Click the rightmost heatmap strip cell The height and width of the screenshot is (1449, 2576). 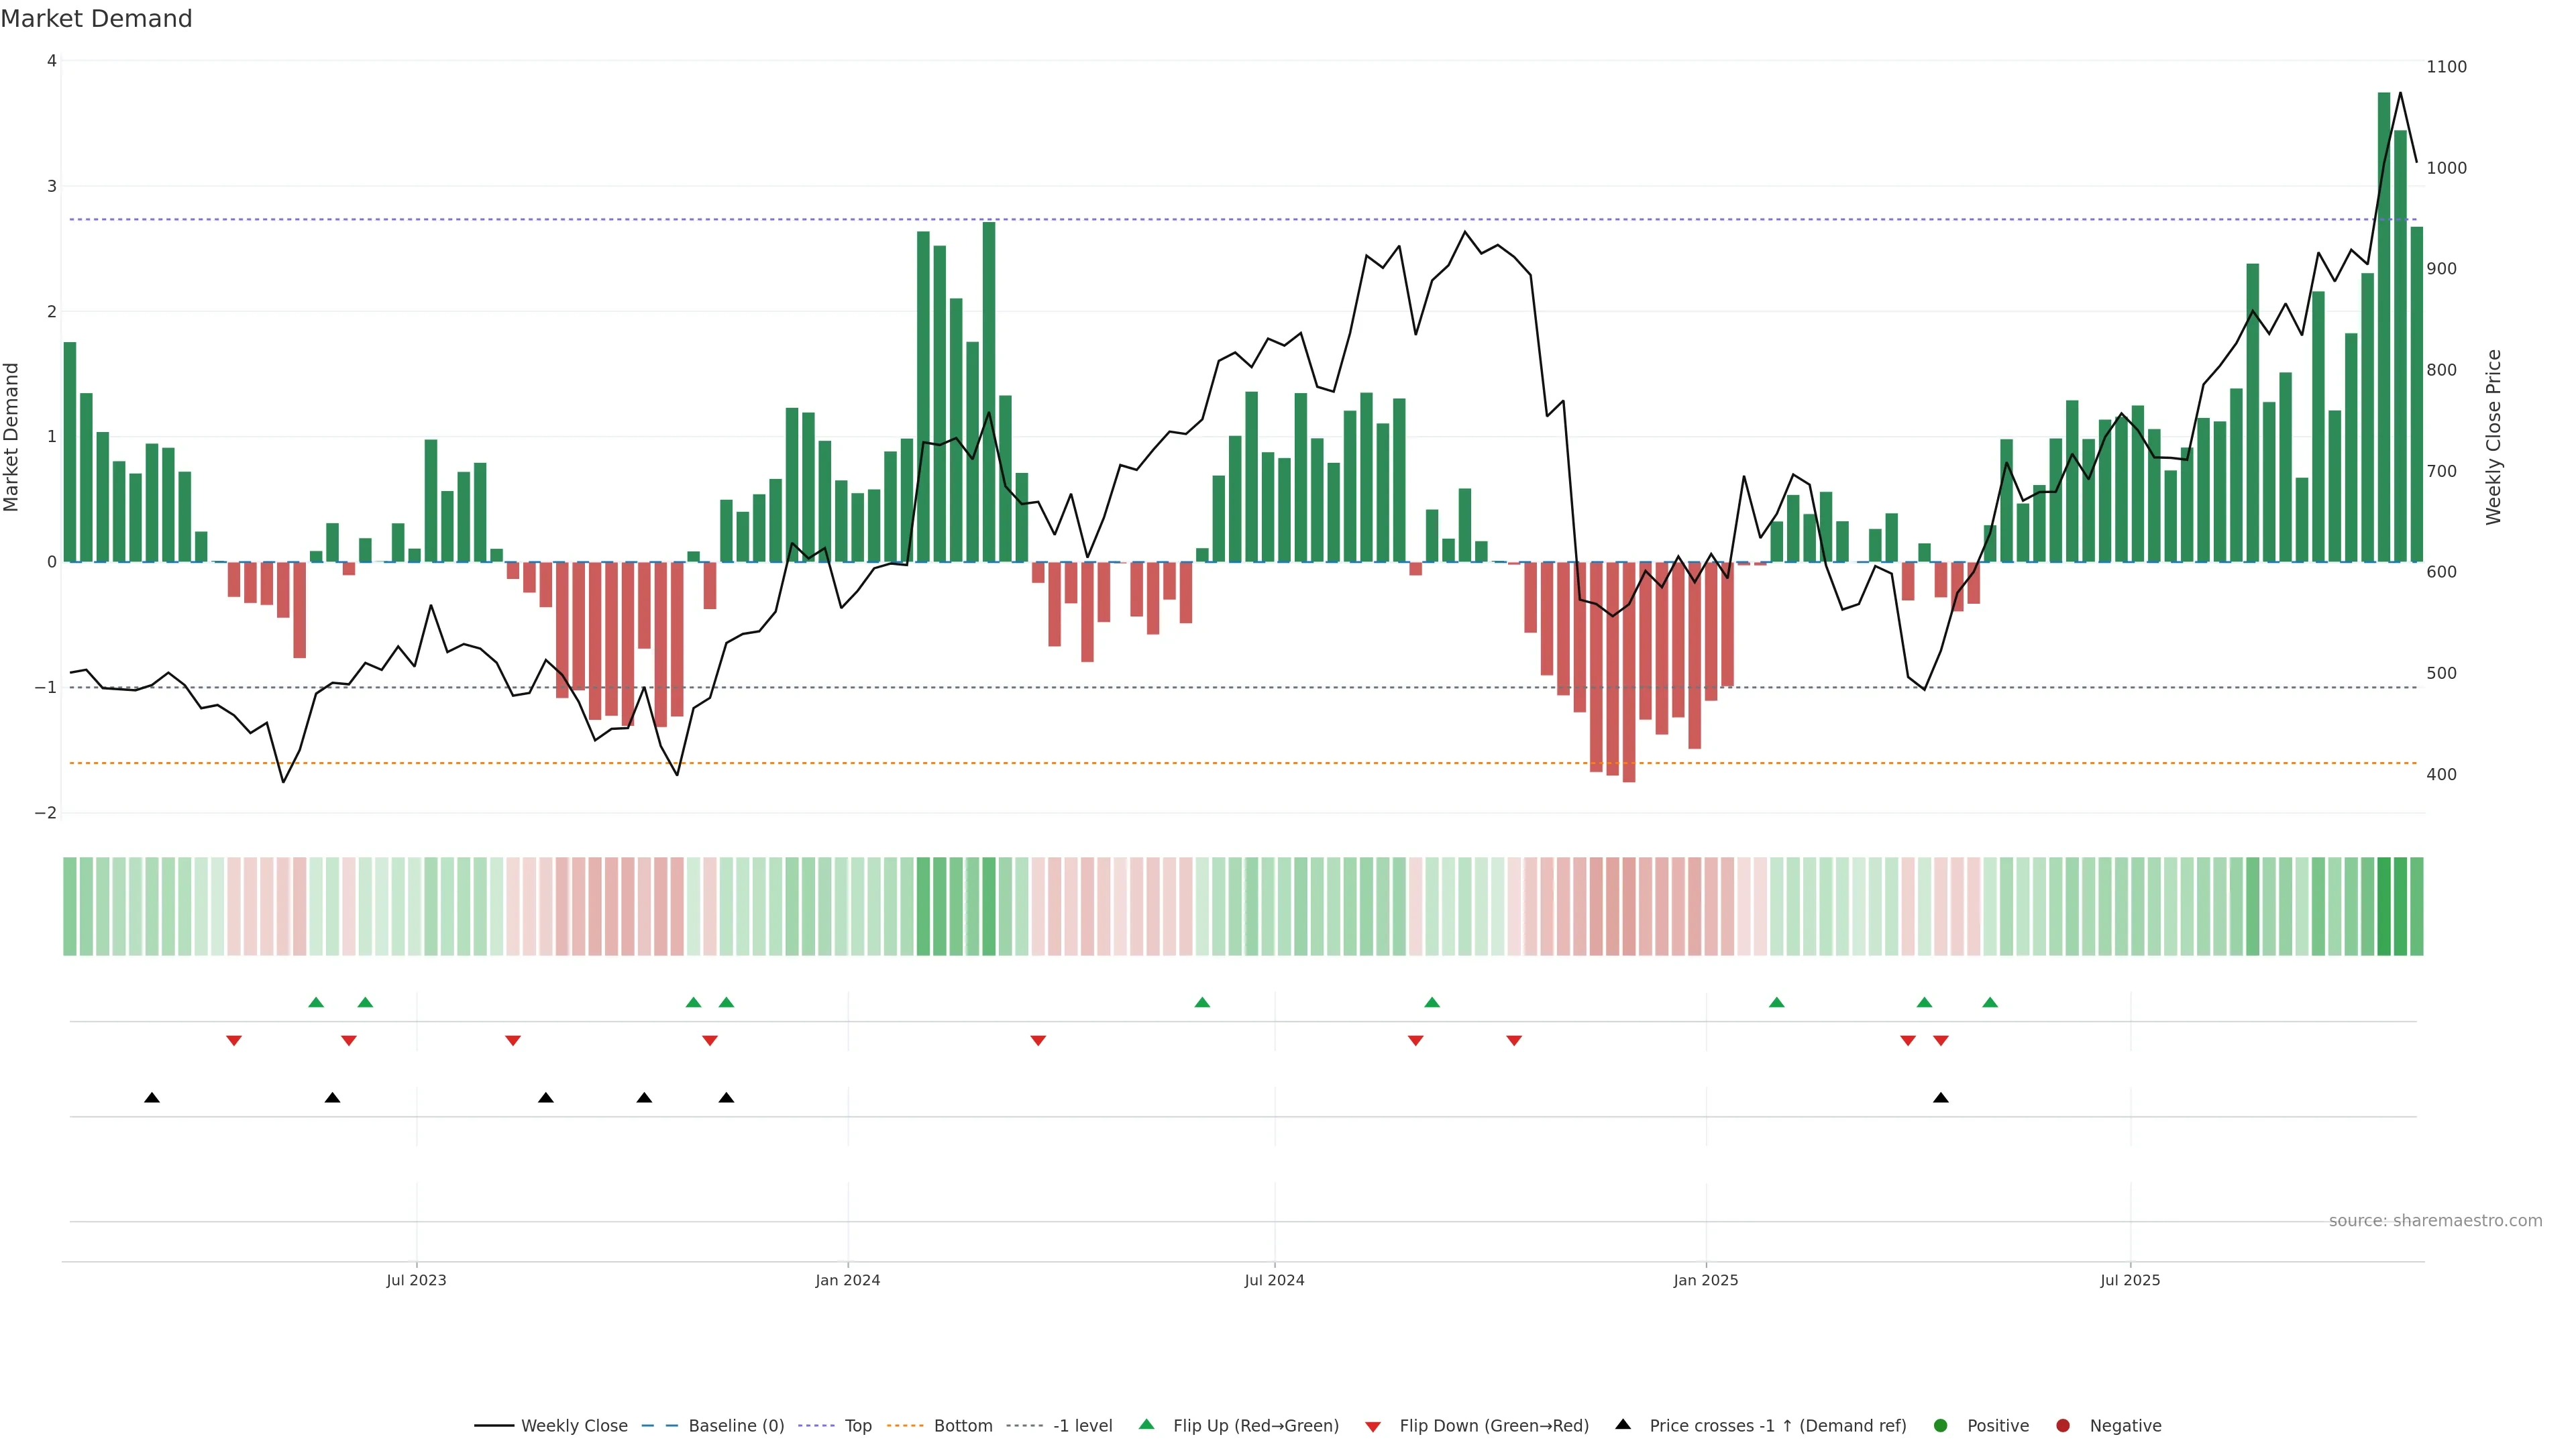click(x=2416, y=906)
